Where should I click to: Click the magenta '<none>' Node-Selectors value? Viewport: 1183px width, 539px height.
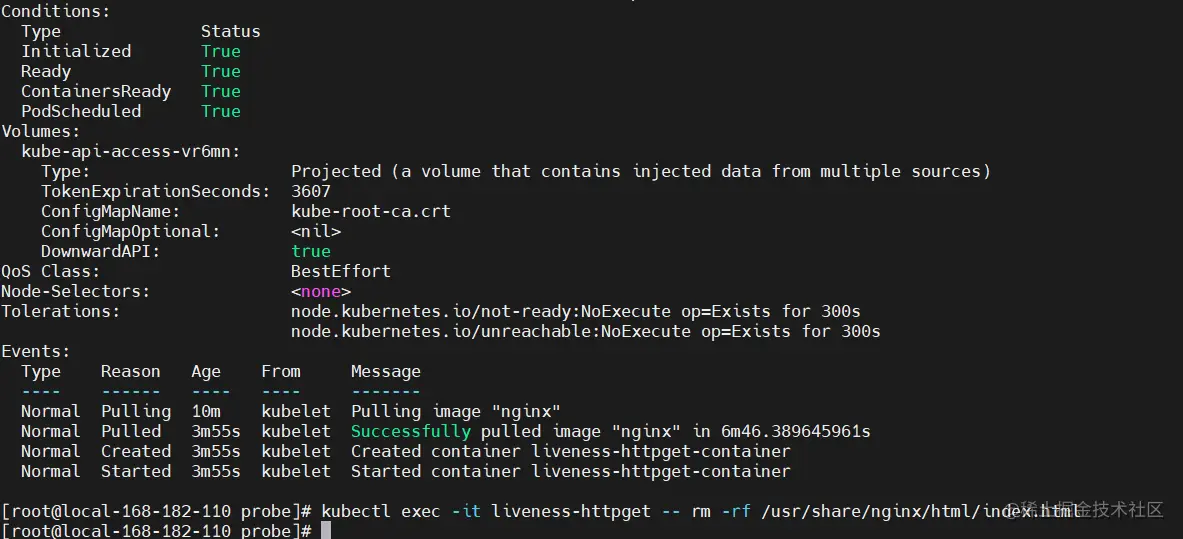coord(321,291)
